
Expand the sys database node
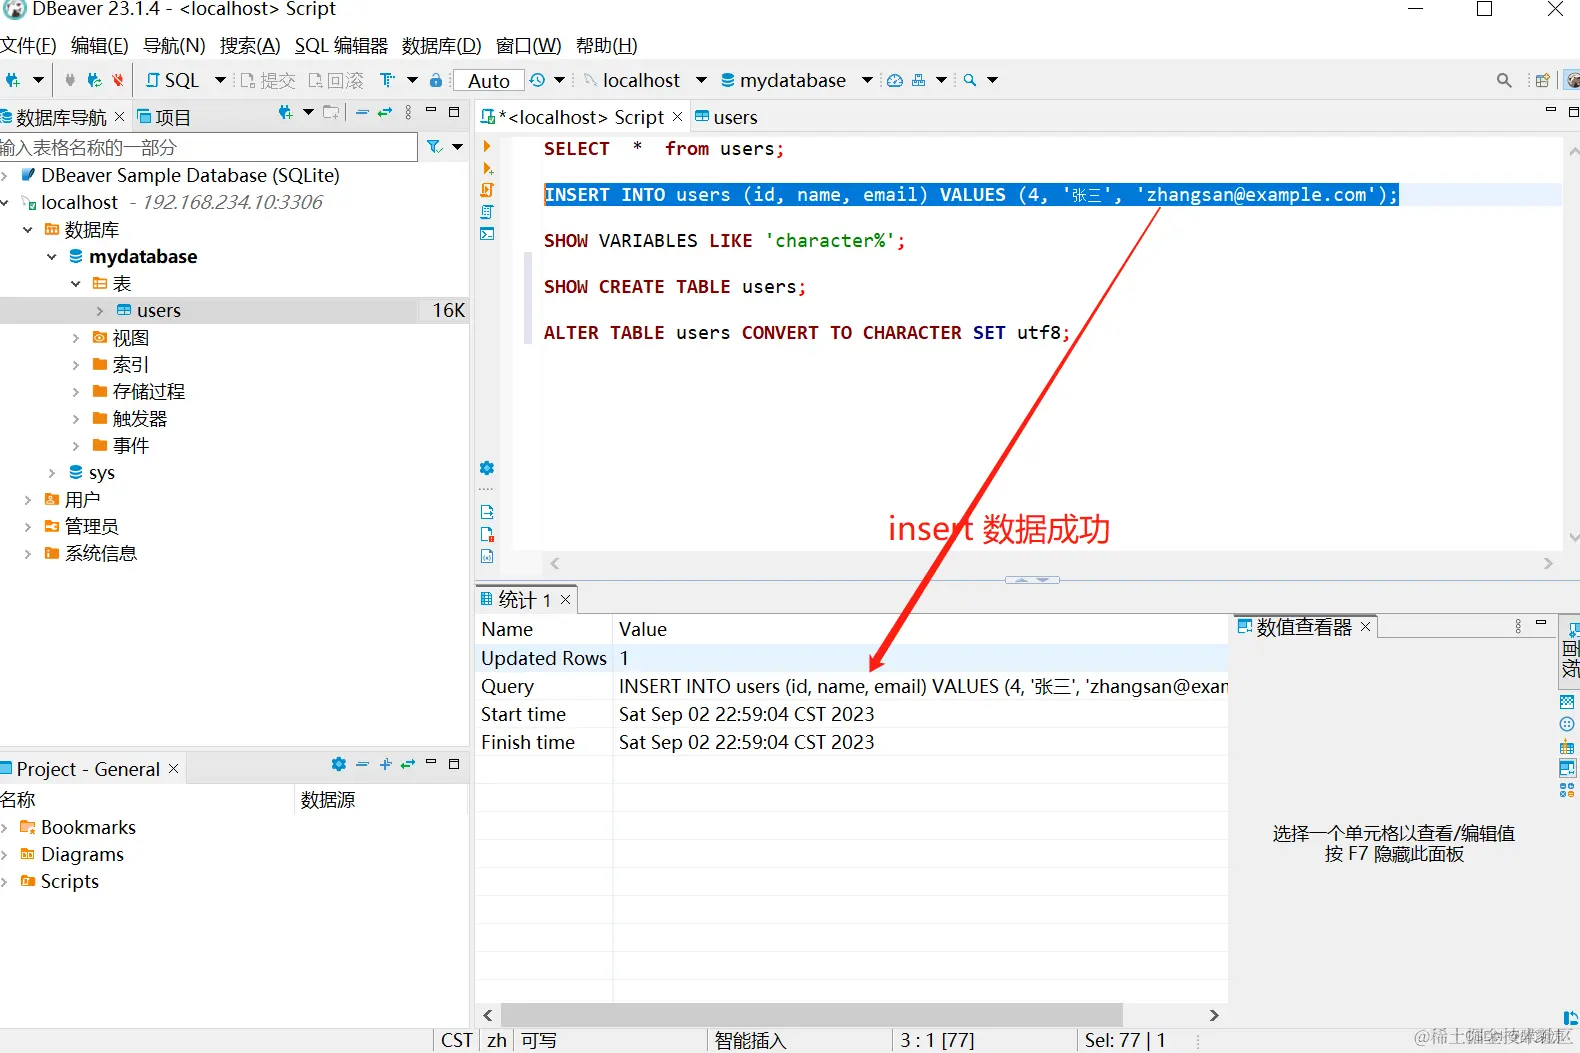(x=52, y=473)
